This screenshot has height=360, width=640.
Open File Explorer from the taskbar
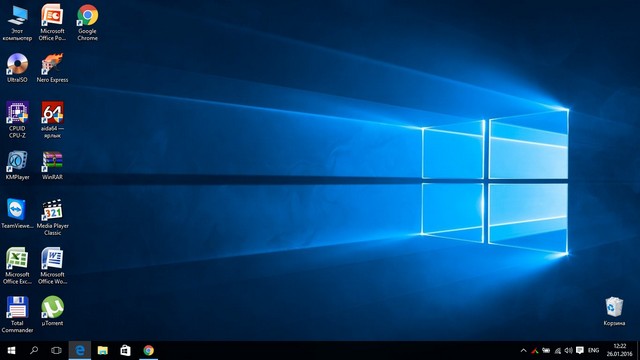pos(102,350)
